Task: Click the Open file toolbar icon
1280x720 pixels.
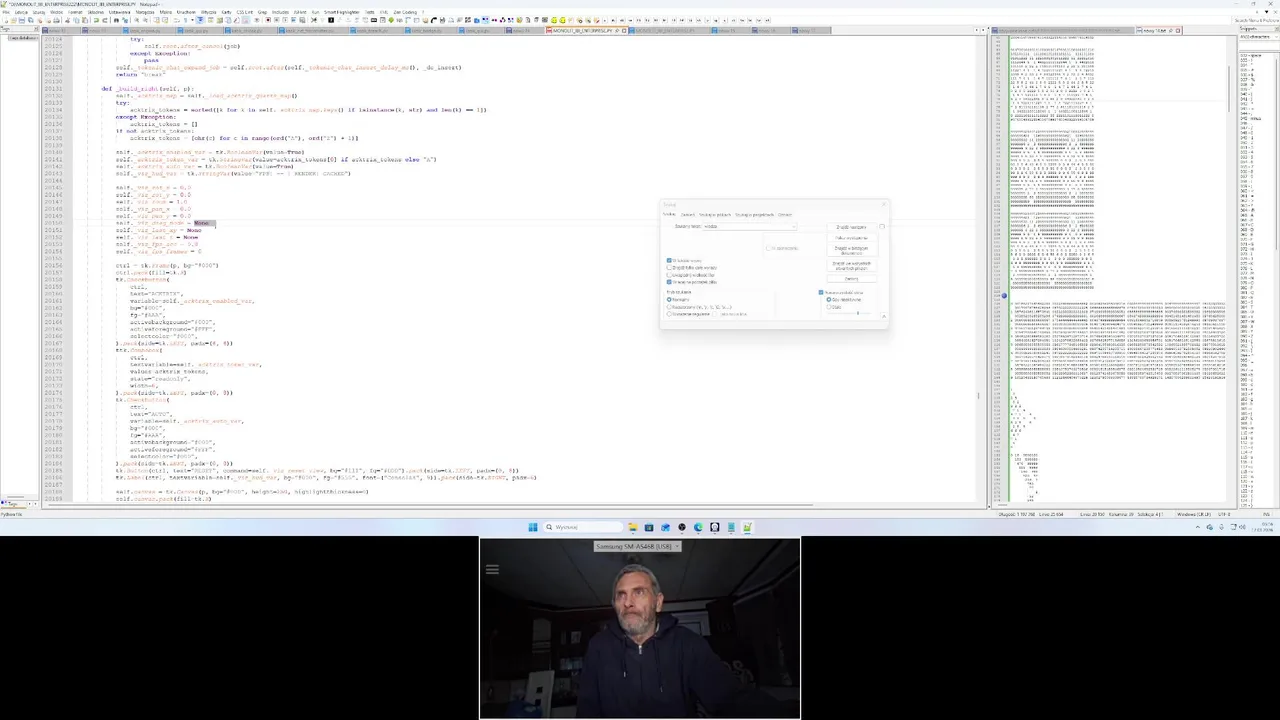Action: (14, 20)
